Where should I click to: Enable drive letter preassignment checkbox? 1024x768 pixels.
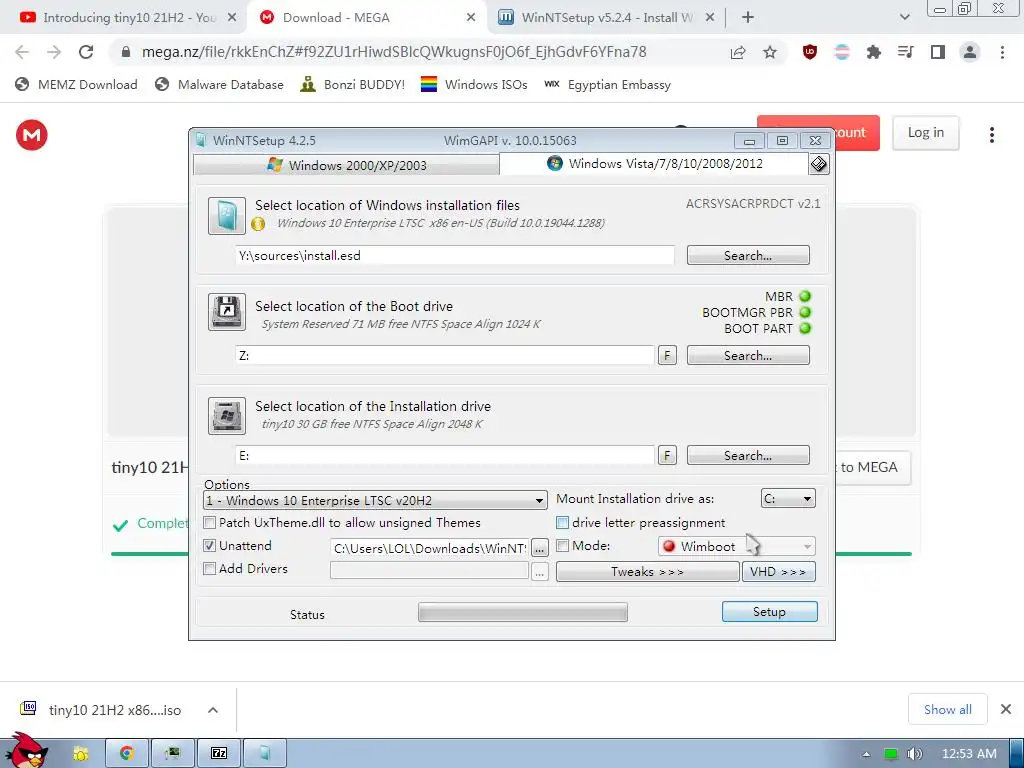(x=562, y=522)
